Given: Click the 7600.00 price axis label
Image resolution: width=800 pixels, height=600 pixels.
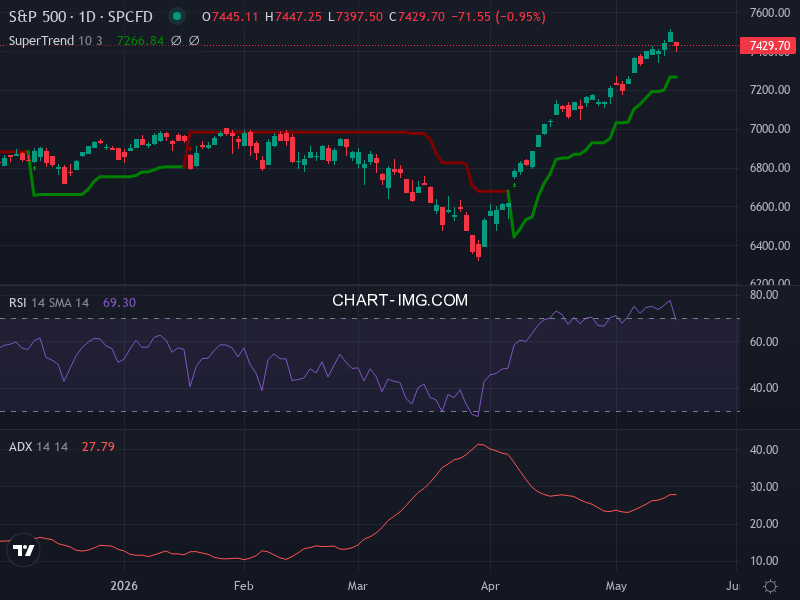Looking at the screenshot, I should (x=770, y=12).
